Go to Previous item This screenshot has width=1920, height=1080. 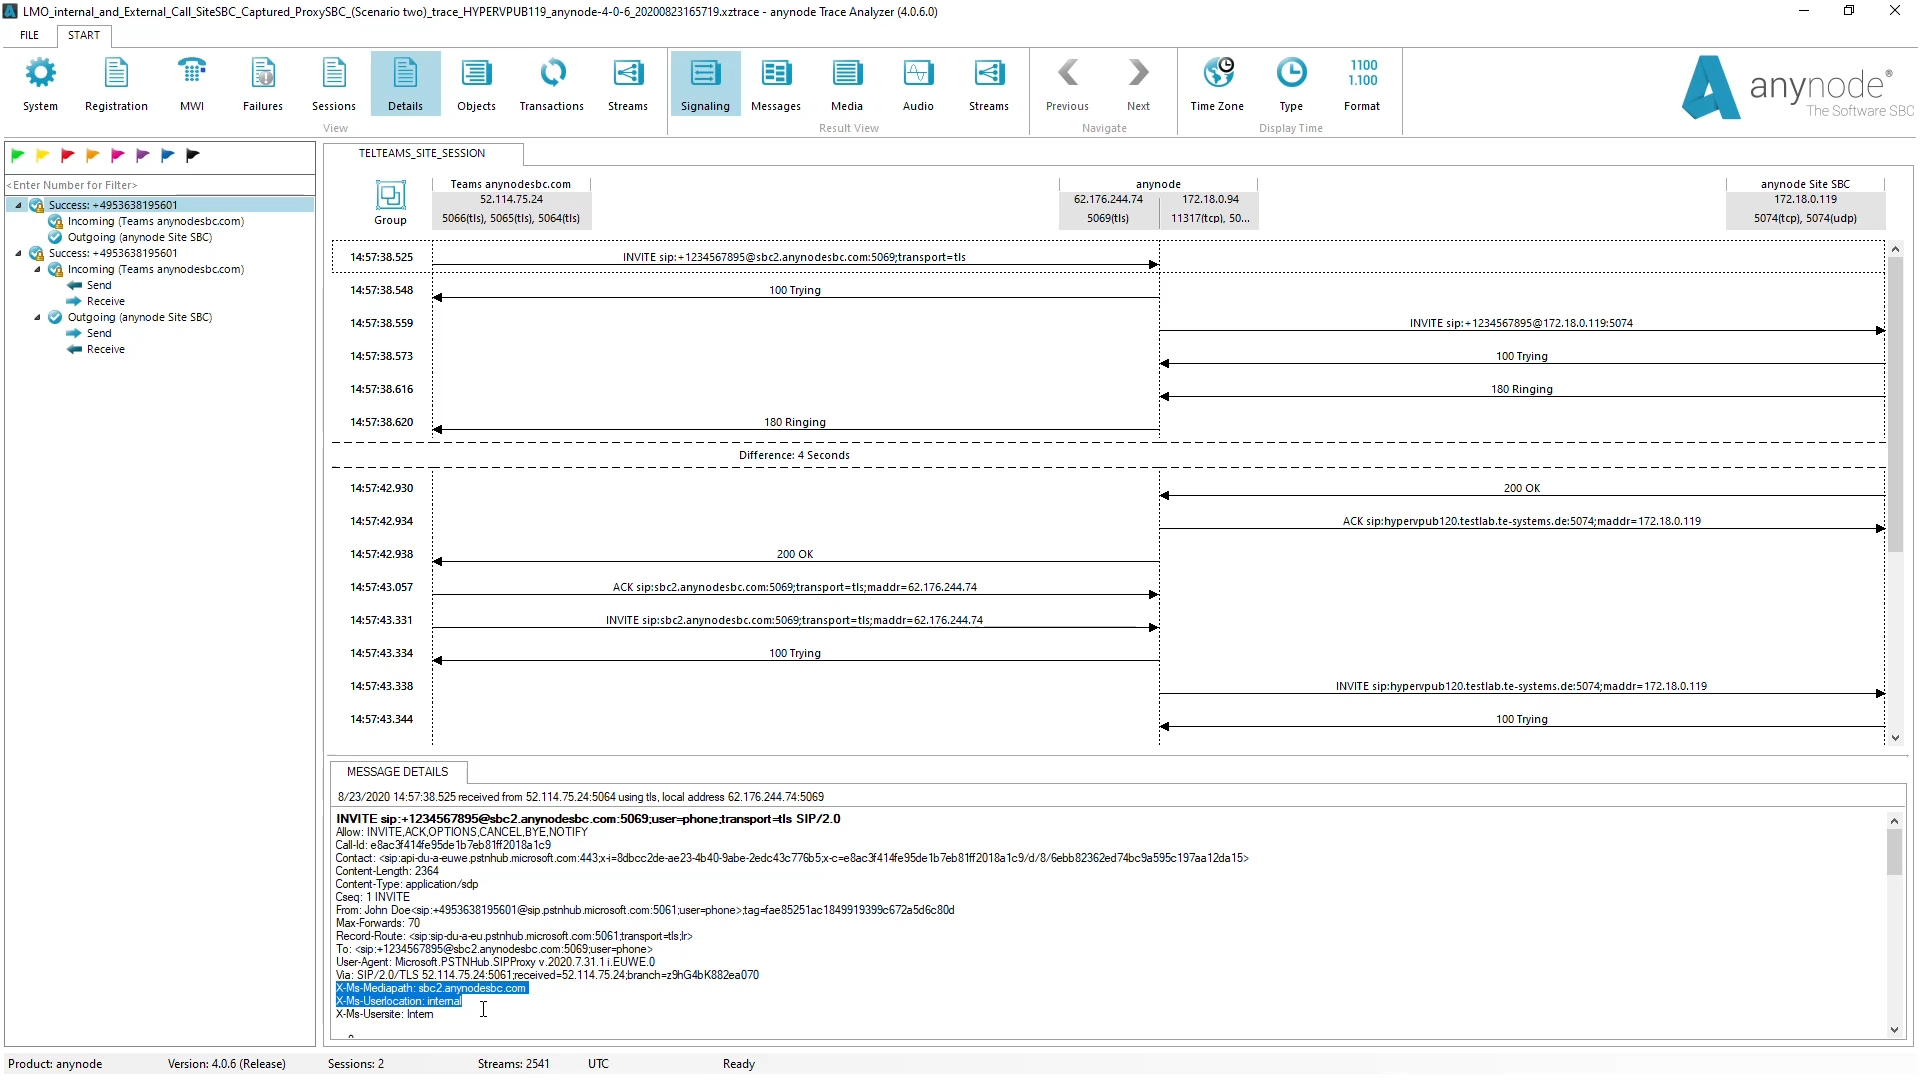[x=1067, y=84]
